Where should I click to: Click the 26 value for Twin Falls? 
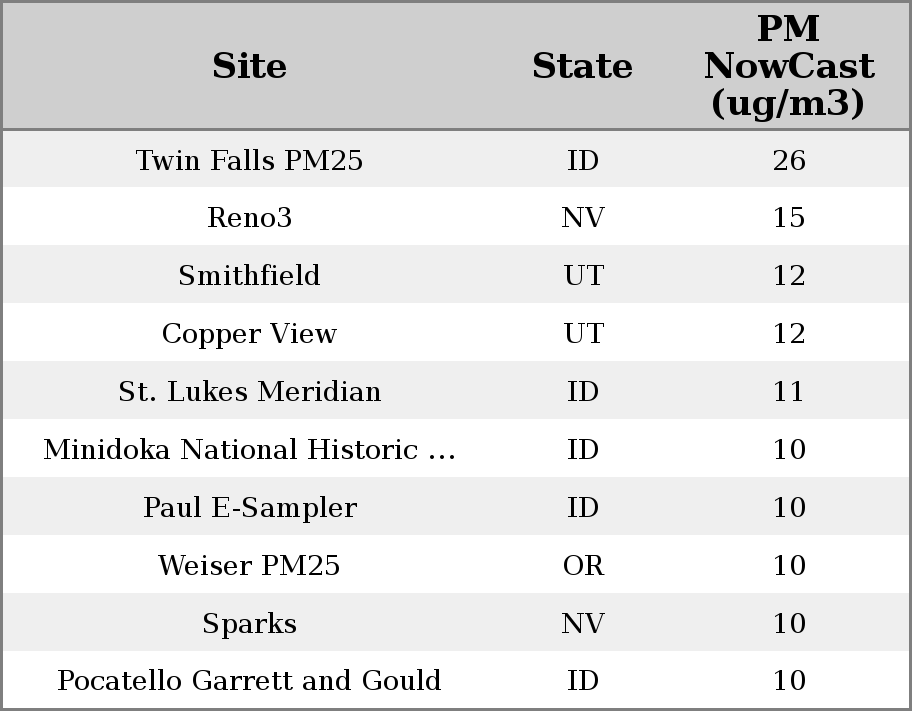coord(788,160)
